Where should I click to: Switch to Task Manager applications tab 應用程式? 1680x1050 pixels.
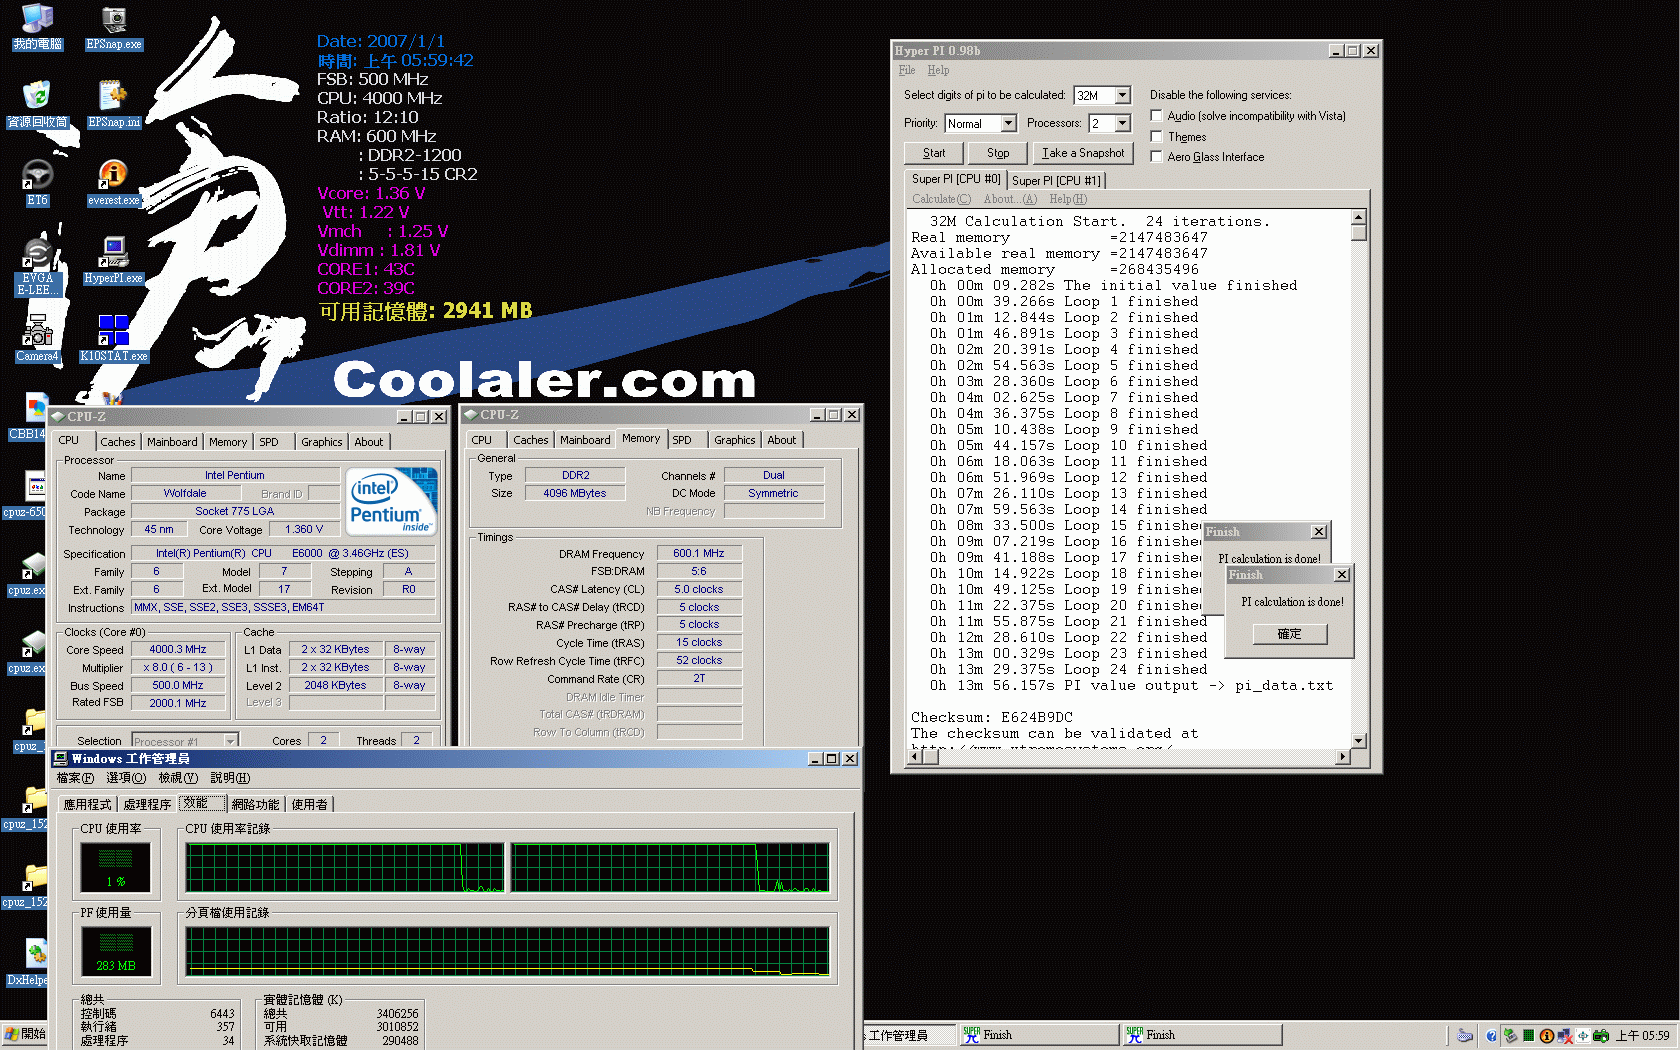[x=87, y=804]
